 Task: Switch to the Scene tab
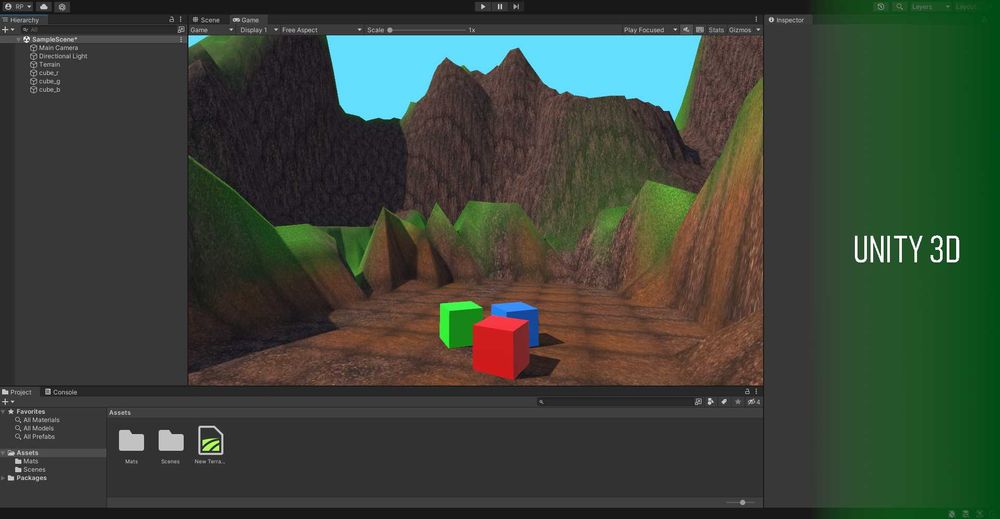point(207,20)
